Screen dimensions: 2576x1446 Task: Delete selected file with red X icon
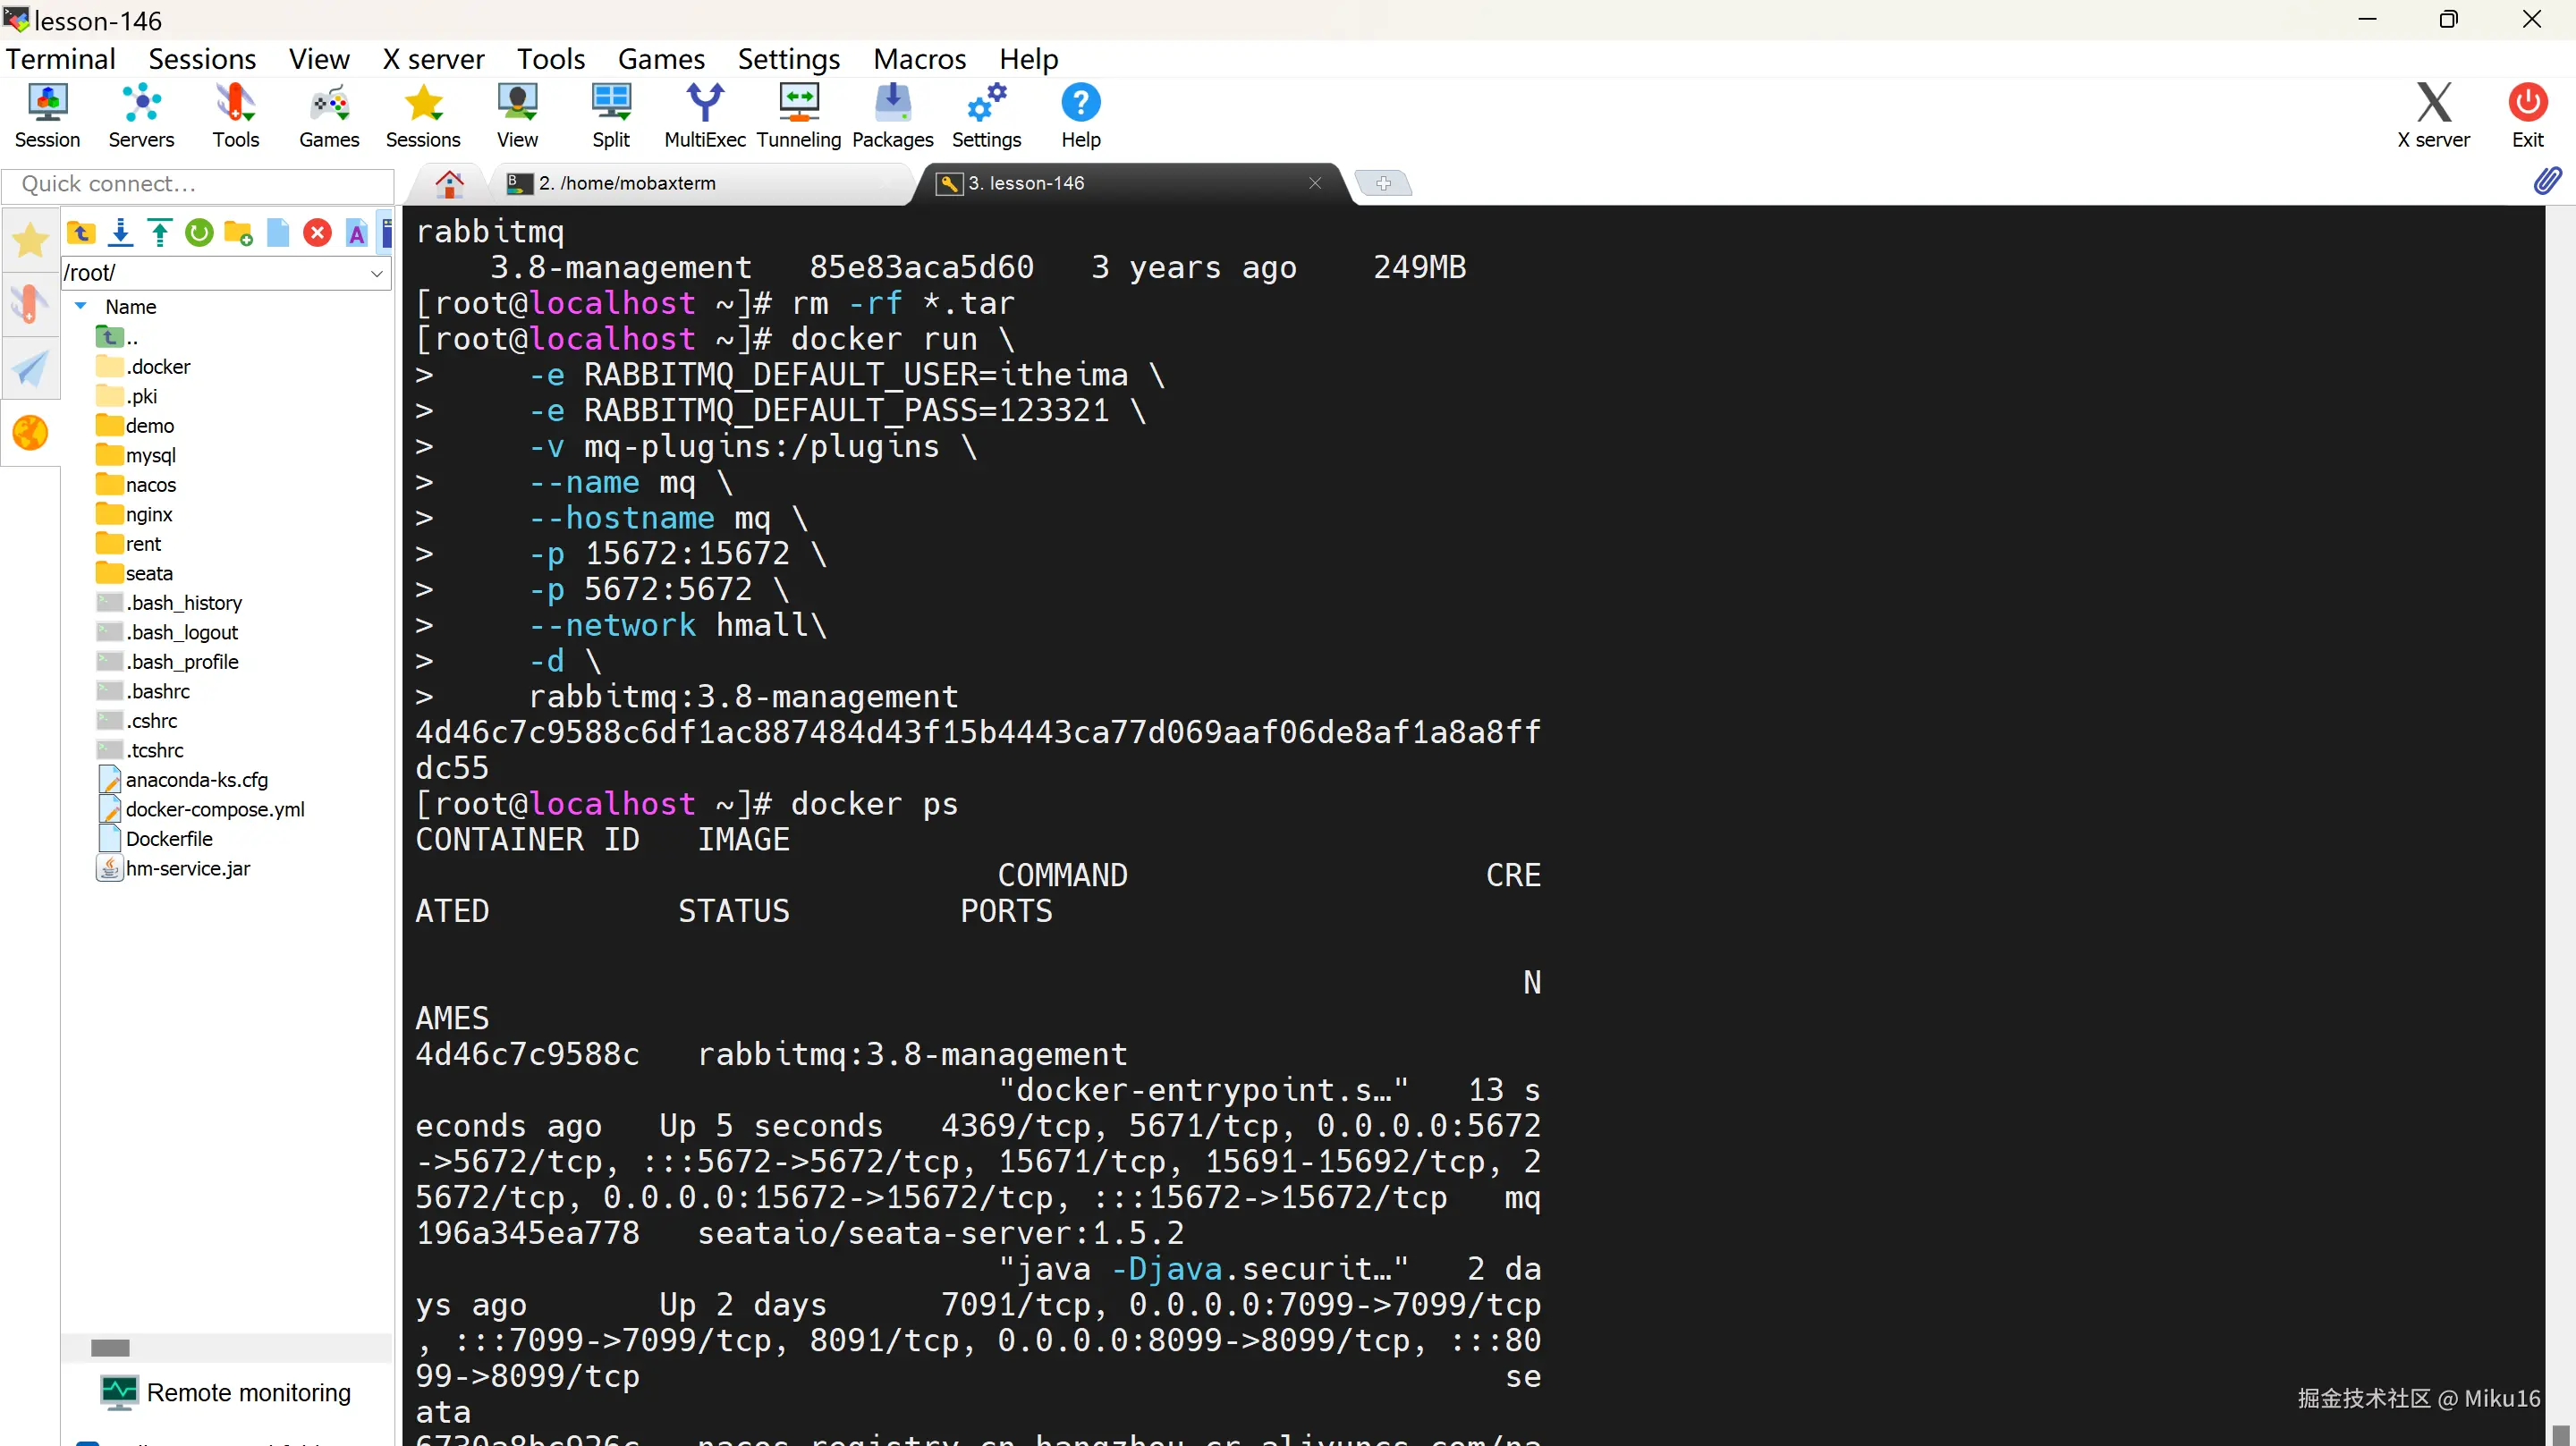[x=317, y=233]
